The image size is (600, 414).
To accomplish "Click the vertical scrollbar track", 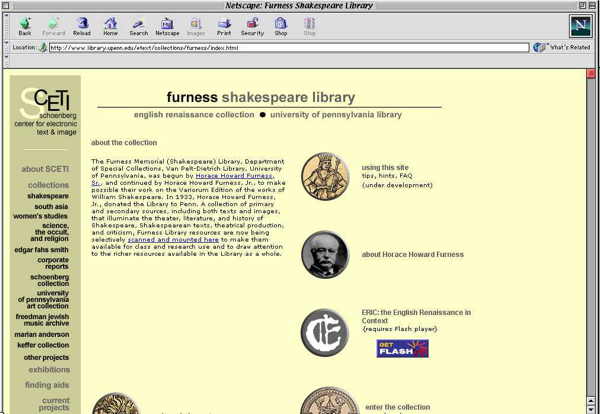I will 591,237.
